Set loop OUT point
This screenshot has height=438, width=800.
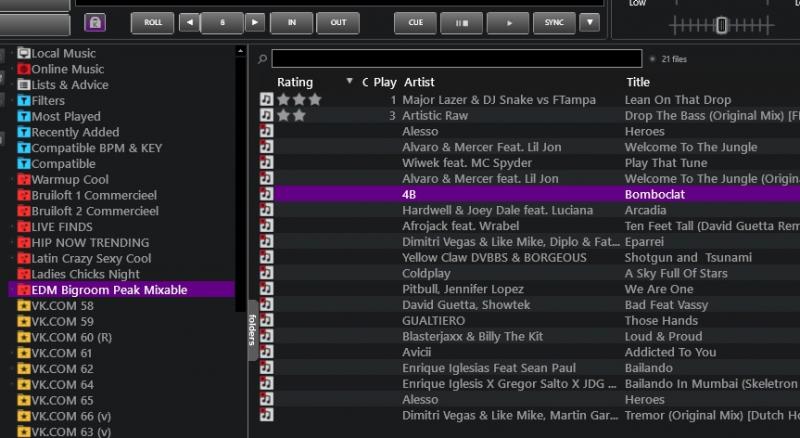[x=338, y=23]
